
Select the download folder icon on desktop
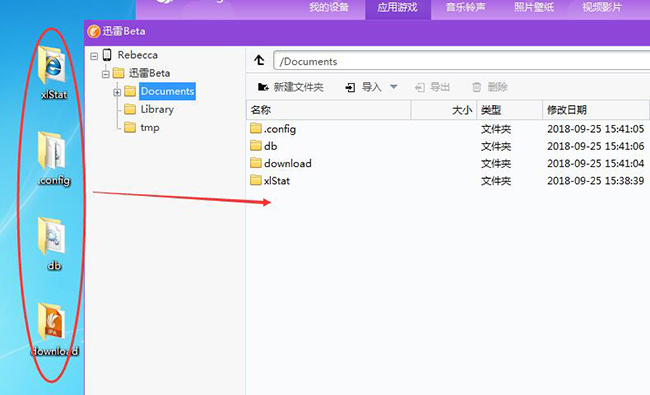(x=52, y=321)
